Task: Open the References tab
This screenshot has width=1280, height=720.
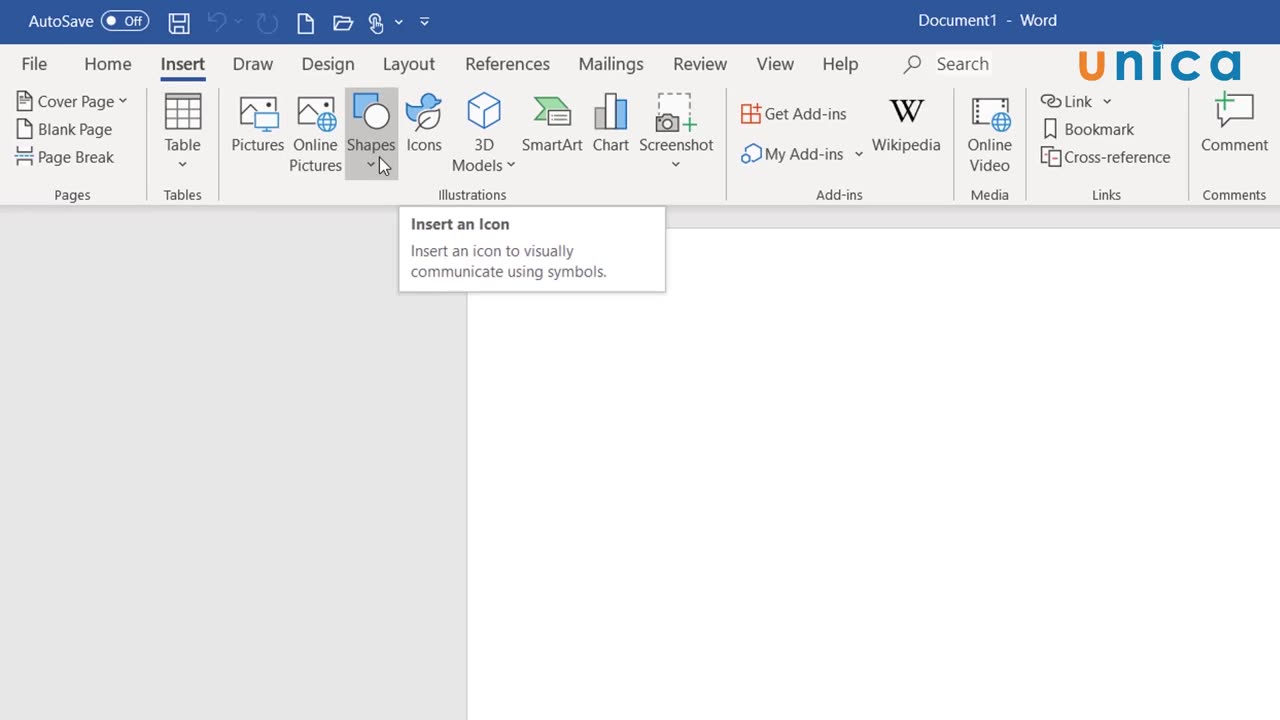Action: (x=507, y=64)
